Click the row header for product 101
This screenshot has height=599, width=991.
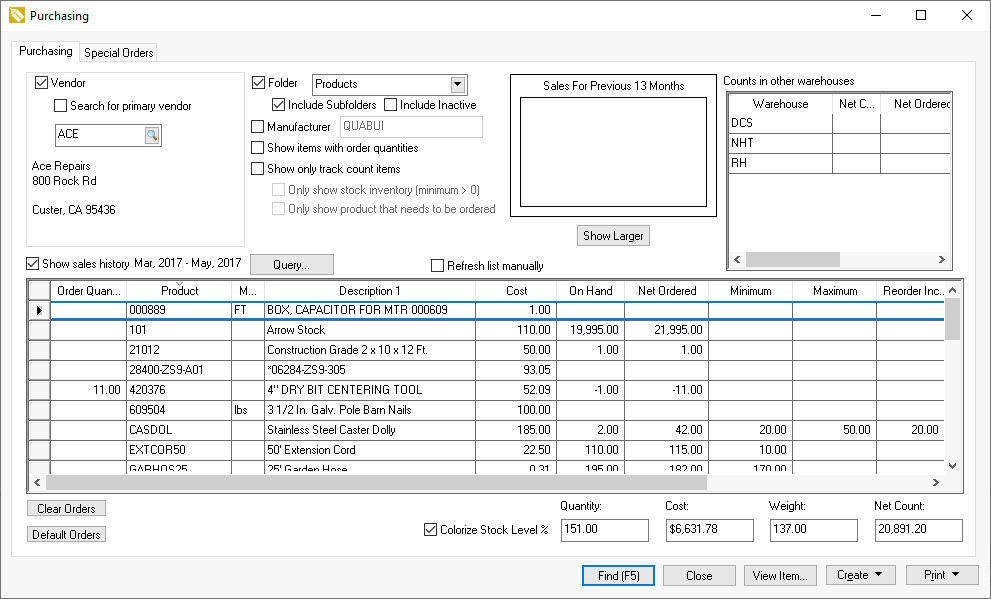pos(39,330)
